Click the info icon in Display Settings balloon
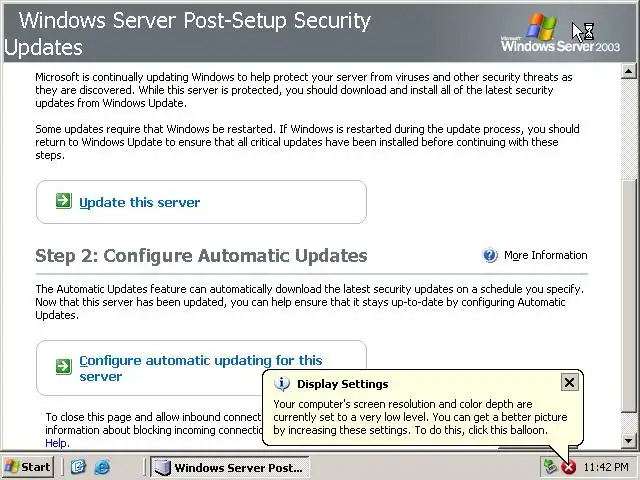This screenshot has width=640, height=480. (x=282, y=383)
